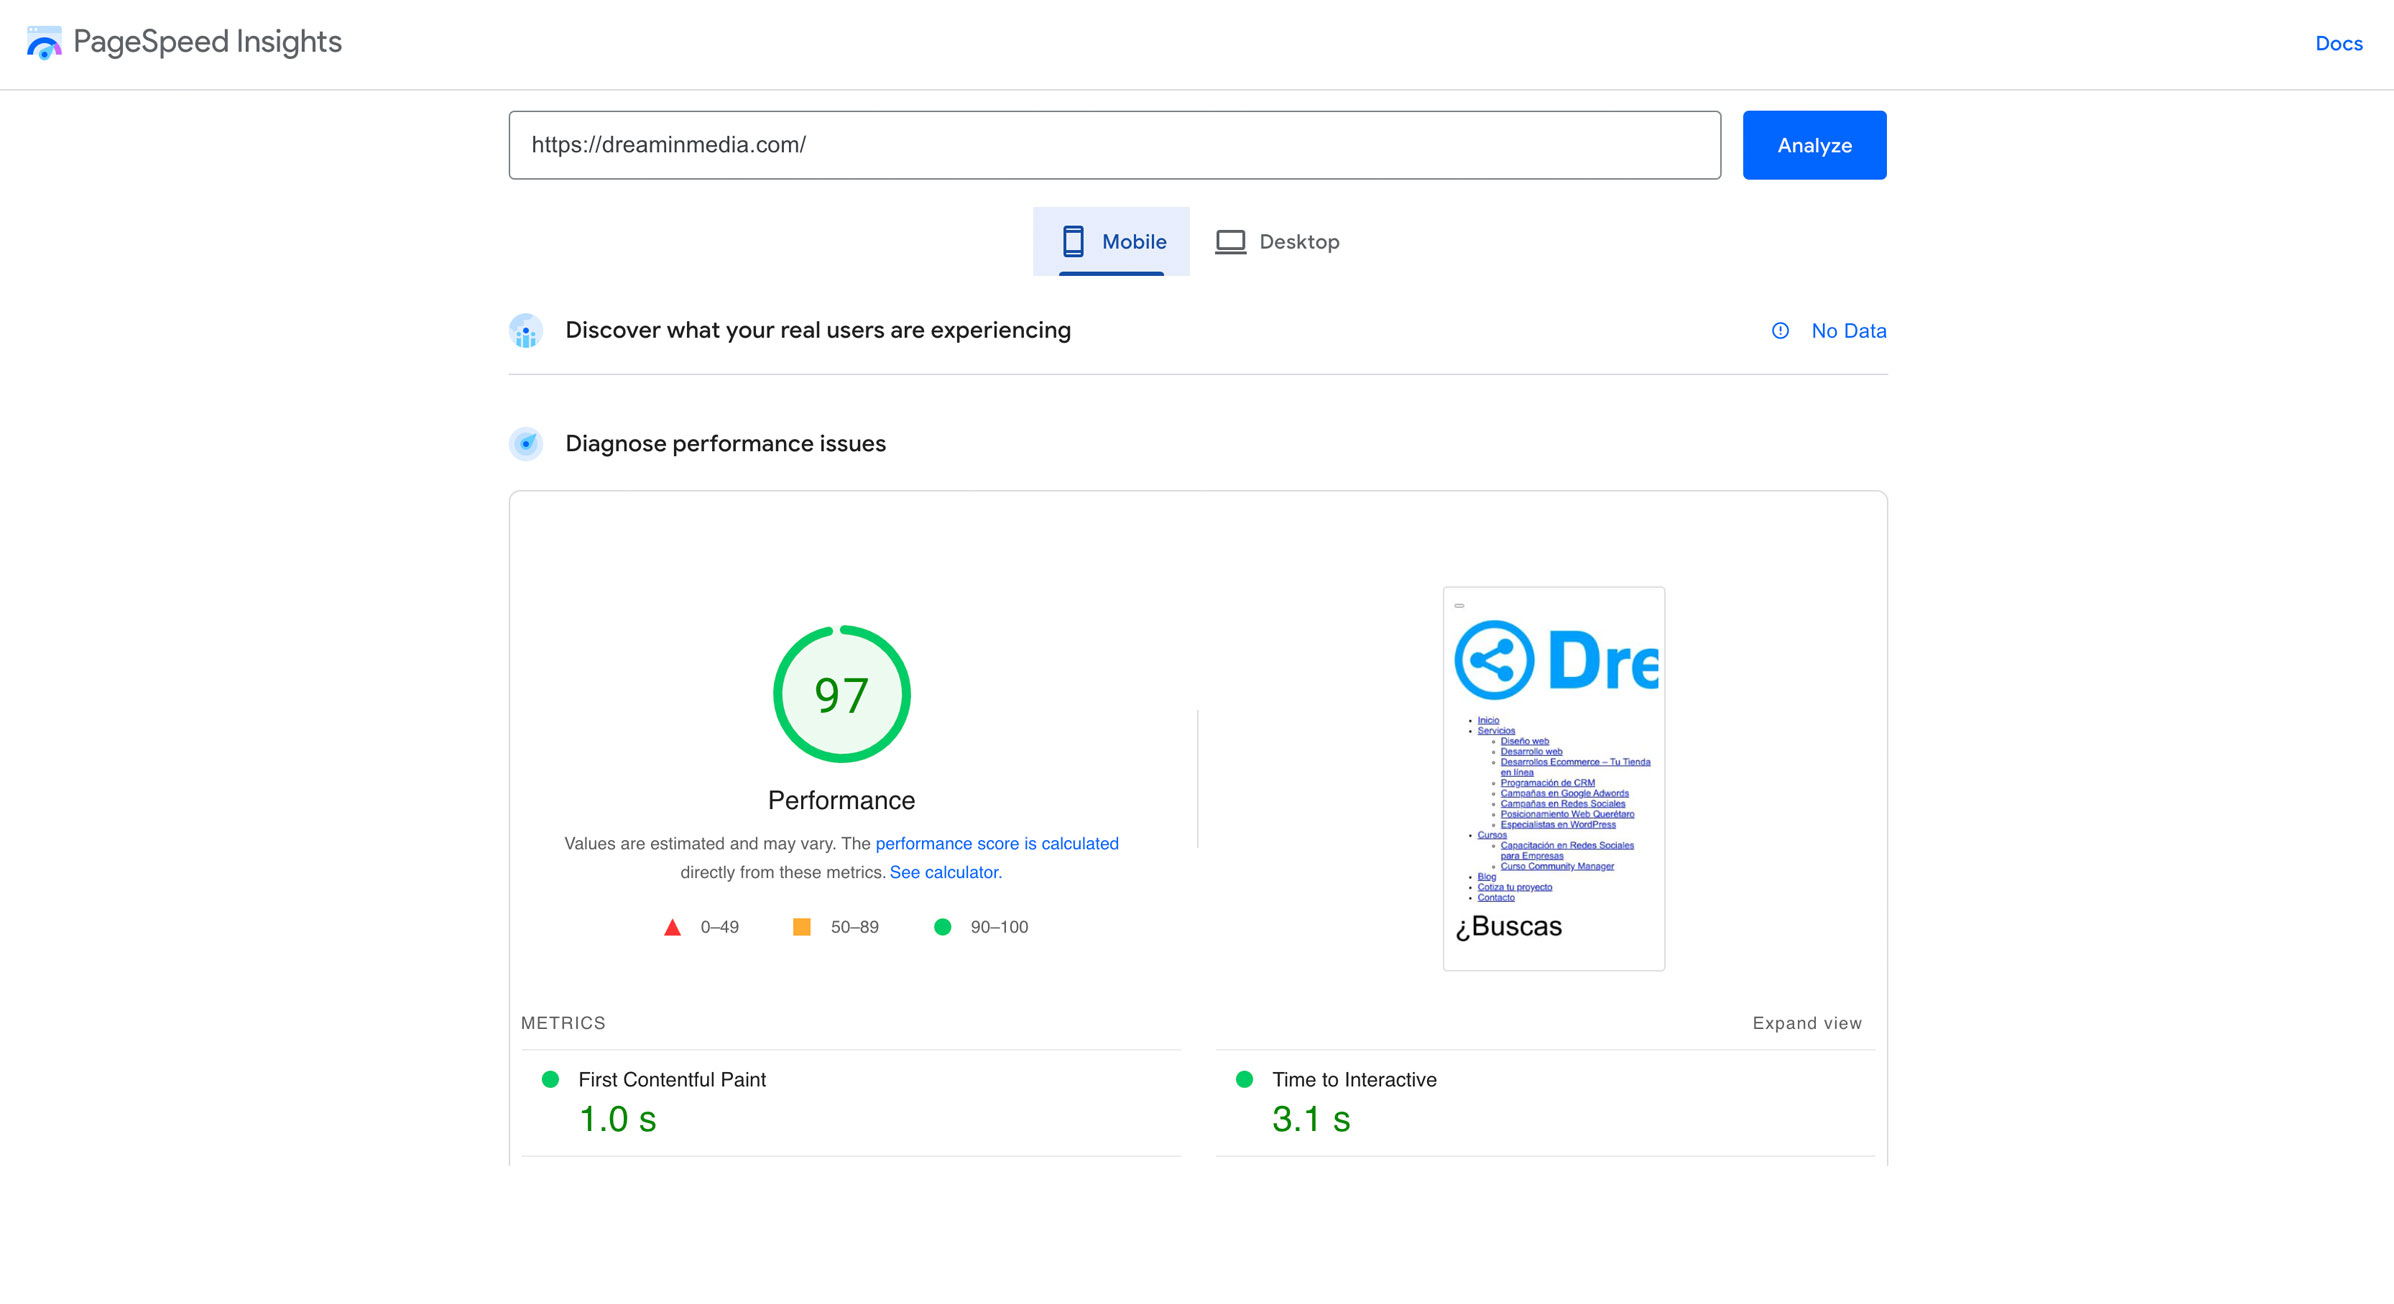Click the No Data info icon
Screen dimensions: 2394x1304
pos(1780,331)
